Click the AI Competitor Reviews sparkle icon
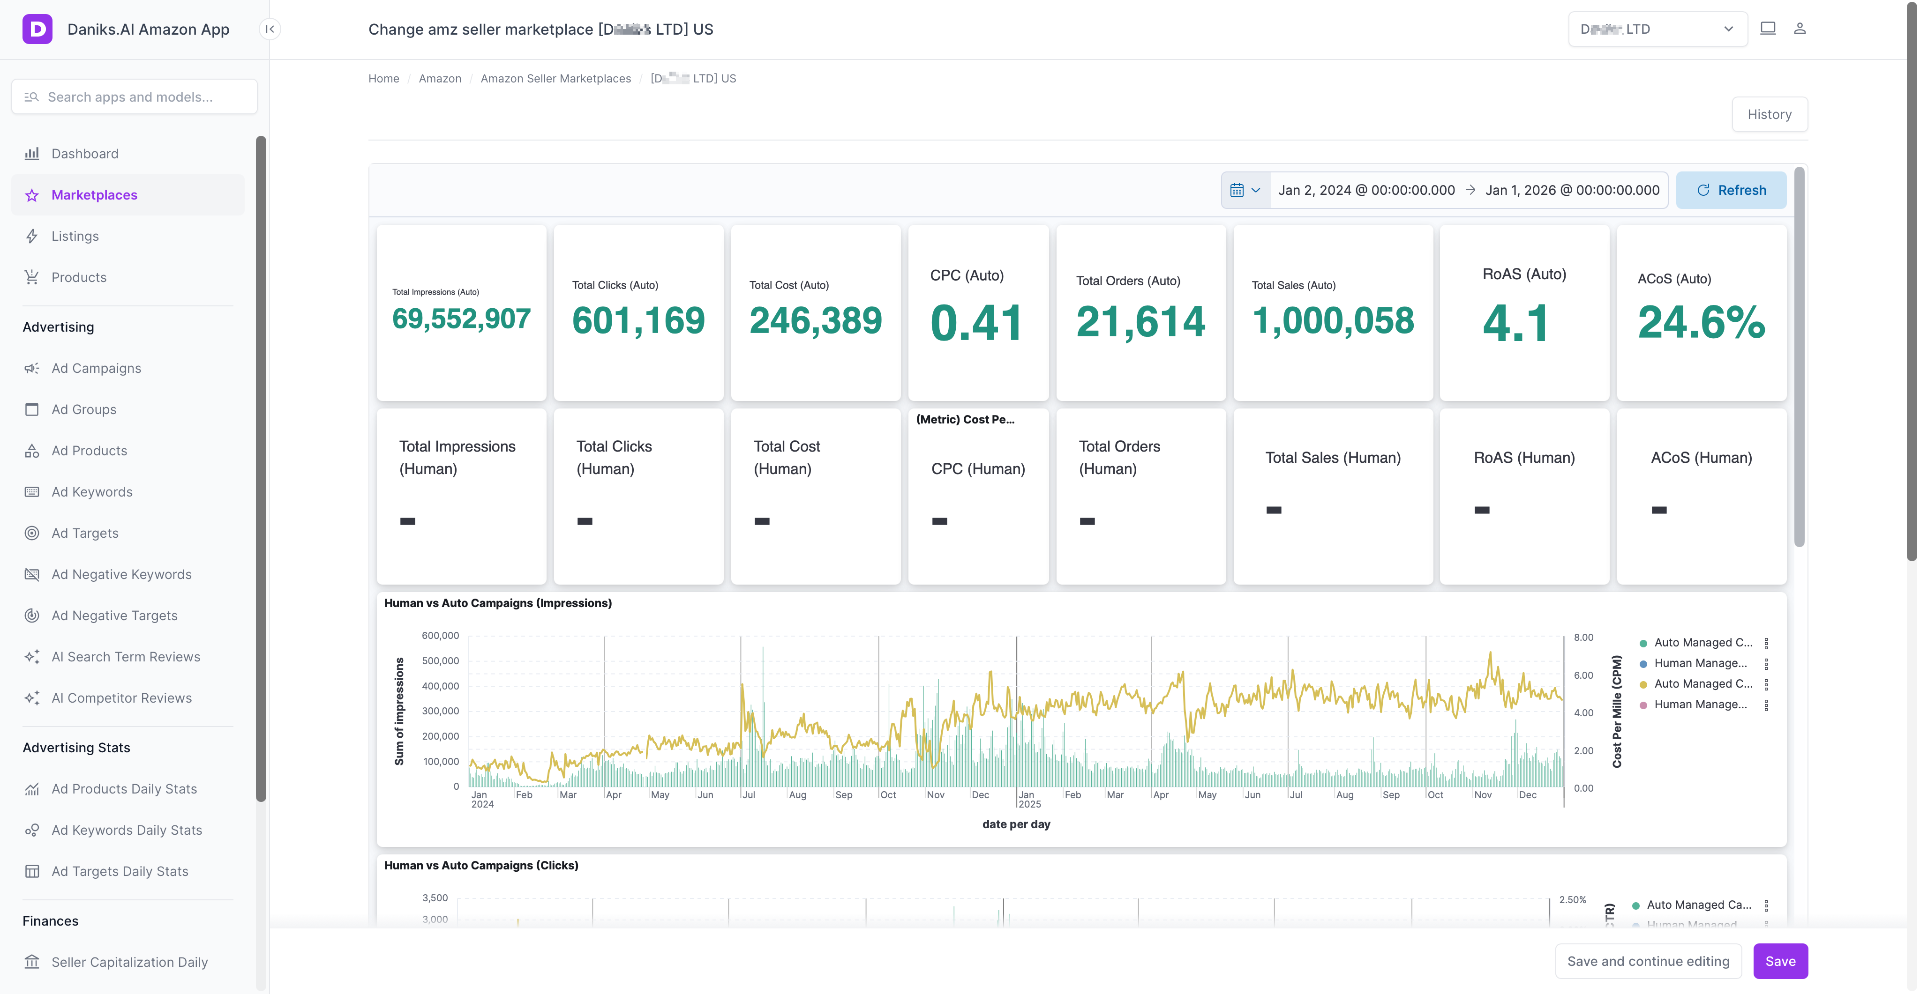 pyautogui.click(x=32, y=698)
